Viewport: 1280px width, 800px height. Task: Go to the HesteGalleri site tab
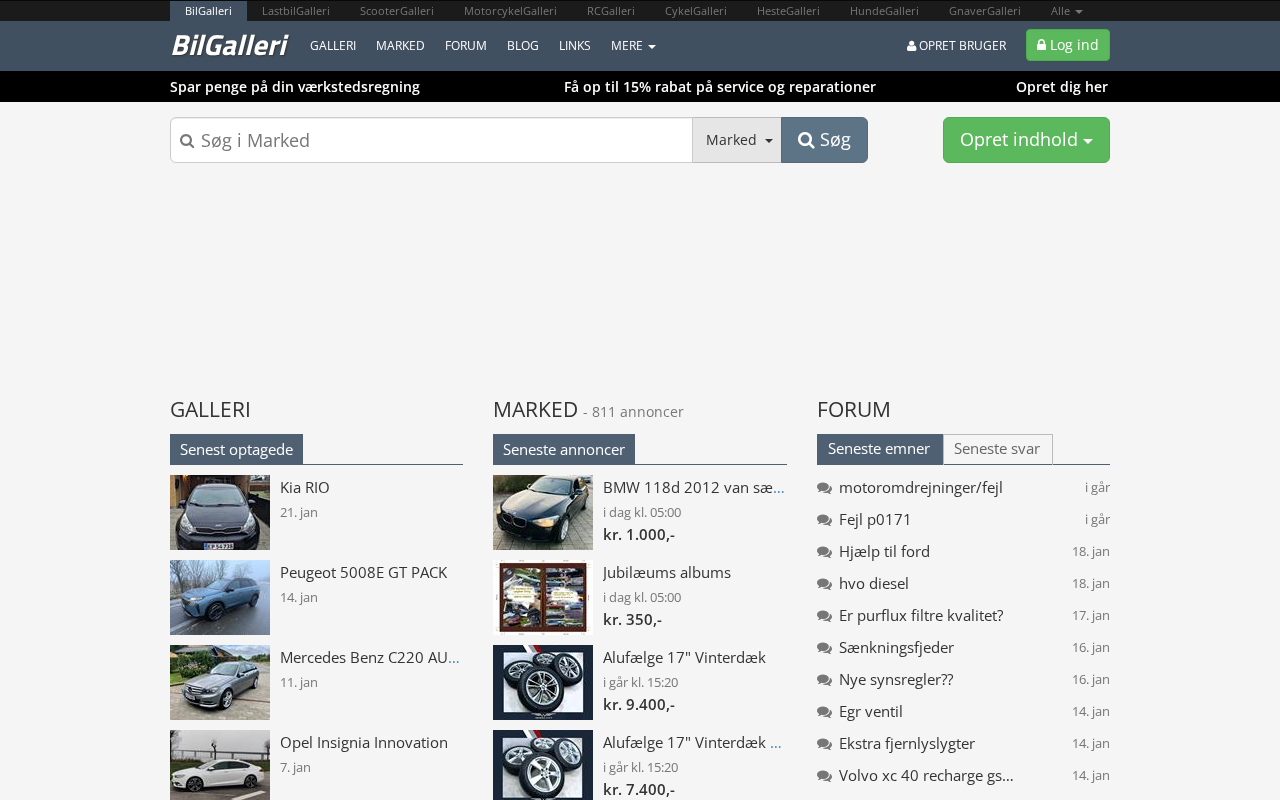point(788,11)
